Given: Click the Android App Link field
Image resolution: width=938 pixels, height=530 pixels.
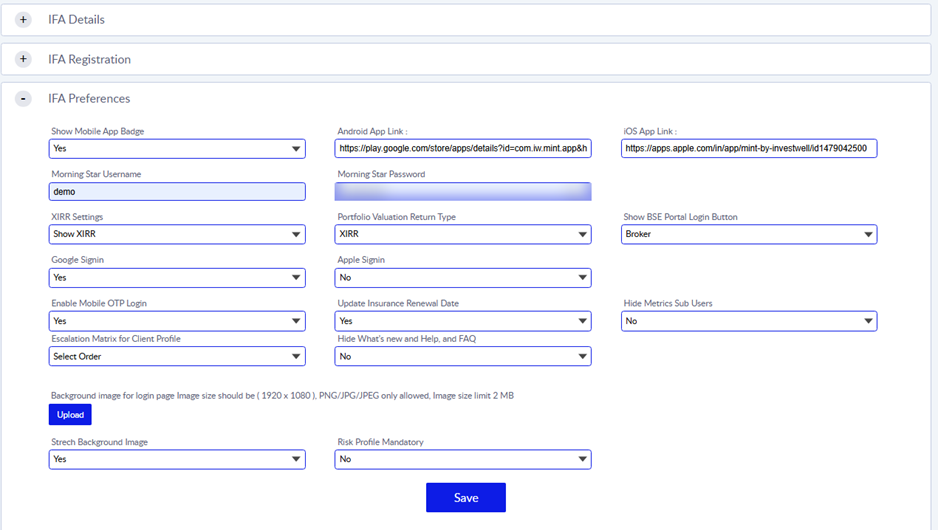Looking at the screenshot, I should (463, 148).
